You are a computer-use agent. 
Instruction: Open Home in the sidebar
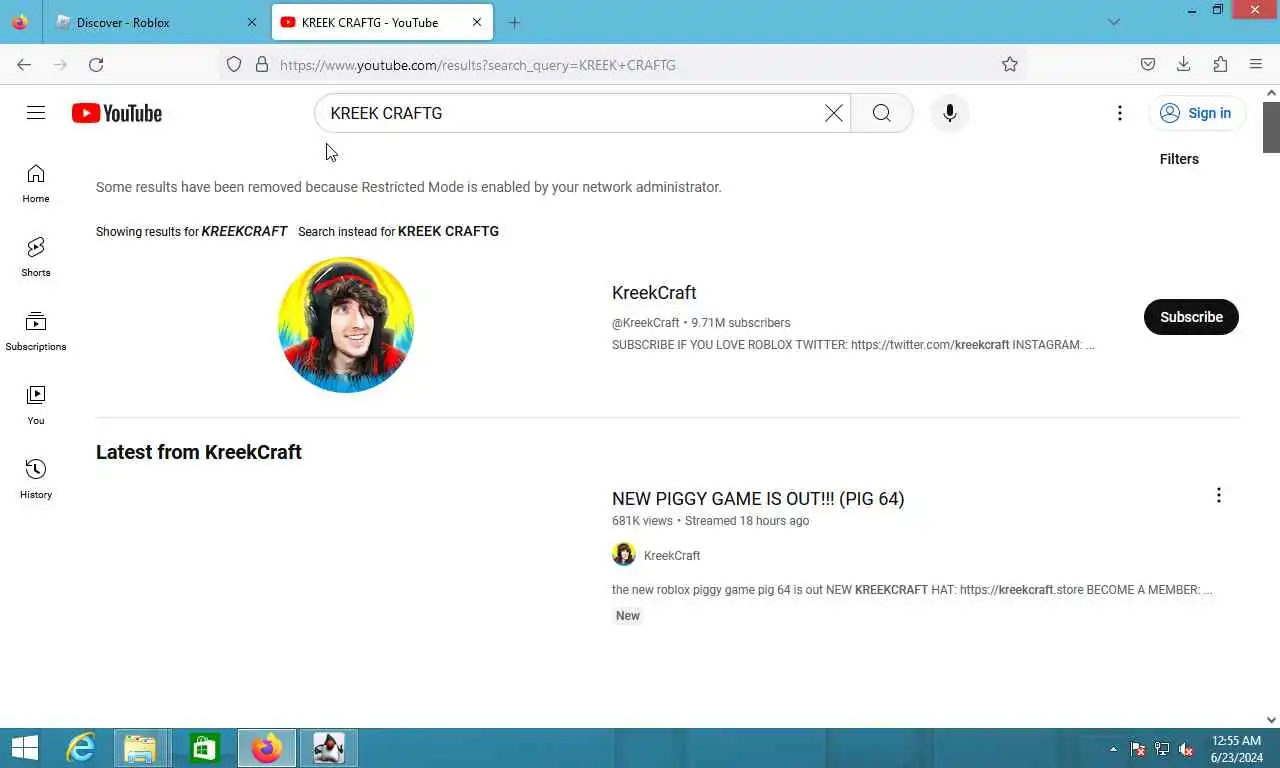pos(36,184)
